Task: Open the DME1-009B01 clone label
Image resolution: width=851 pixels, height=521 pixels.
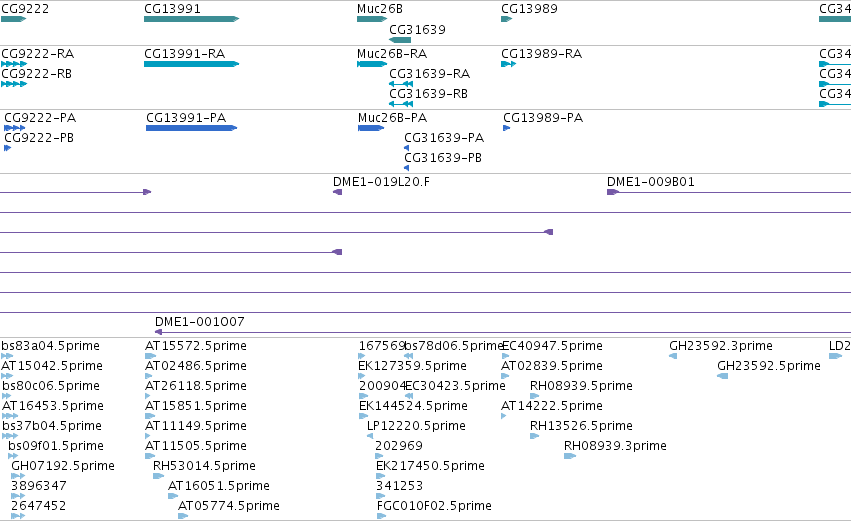Action: pyautogui.click(x=650, y=182)
